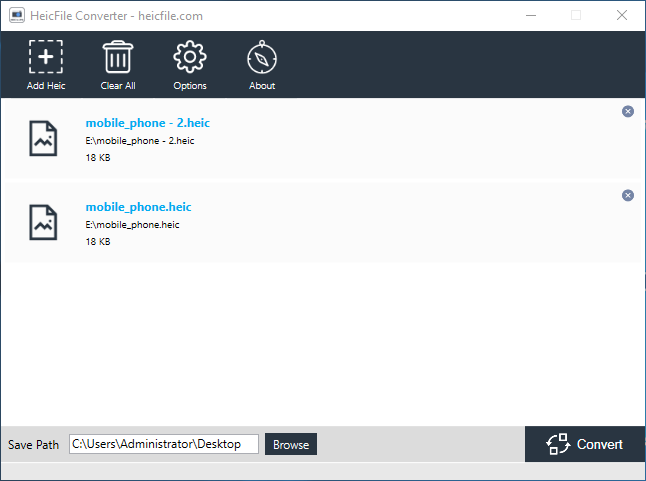Select the image file icon for mobile_phone.heic

pos(43,222)
